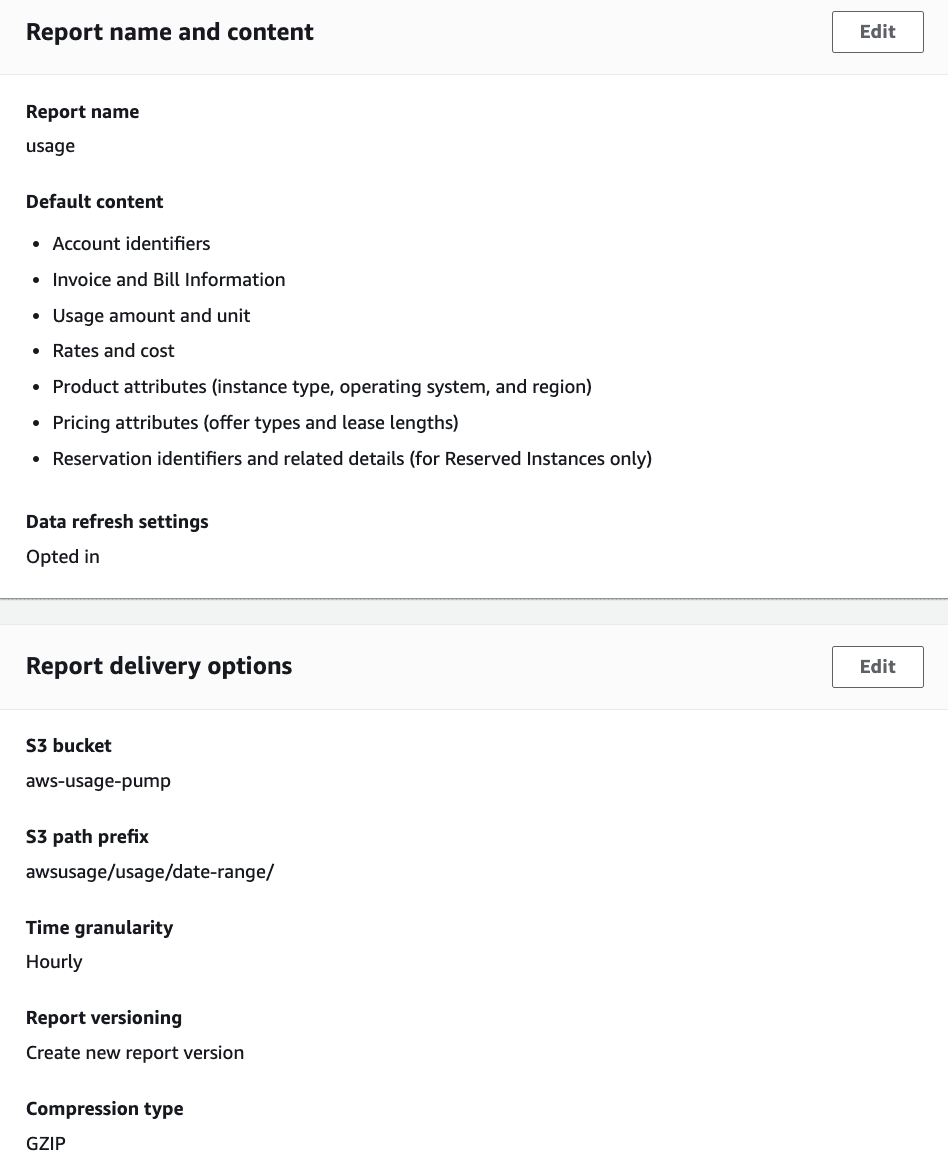Click the 'usage' report name value

click(50, 146)
